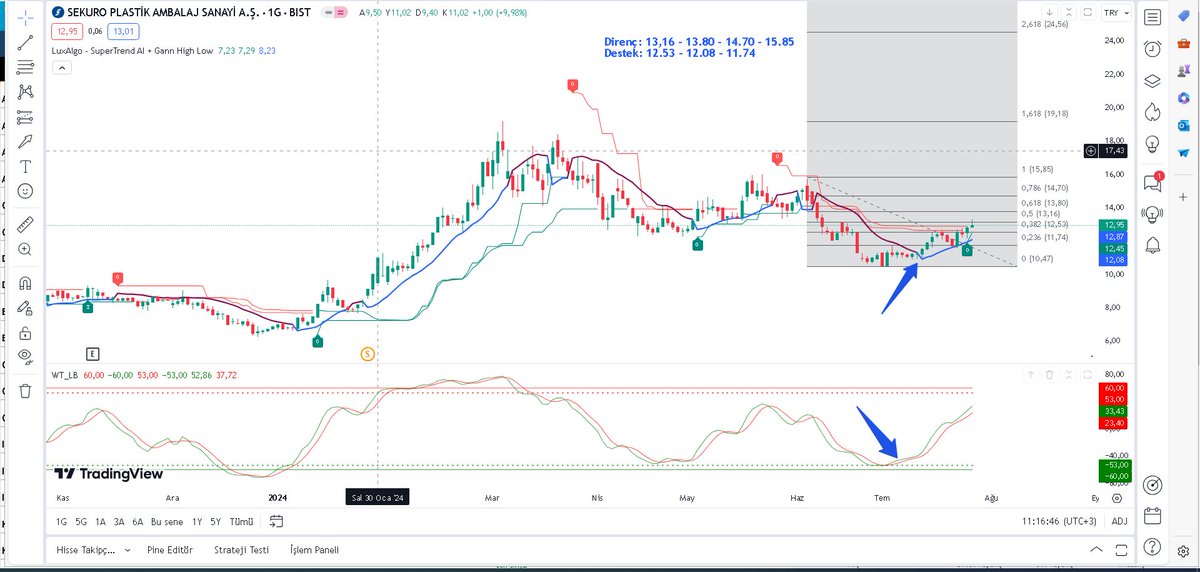Open the ideas stream broadcast icon
Image resolution: width=1200 pixels, height=572 pixels.
pyautogui.click(x=1153, y=213)
